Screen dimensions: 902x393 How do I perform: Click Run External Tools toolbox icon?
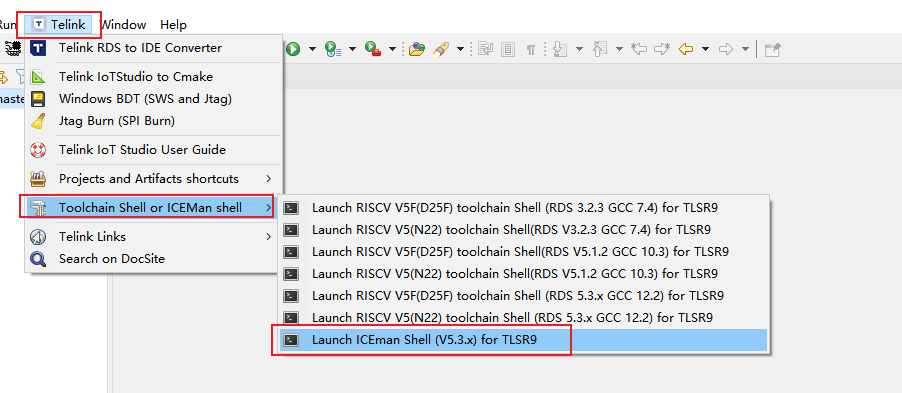pyautogui.click(x=373, y=49)
